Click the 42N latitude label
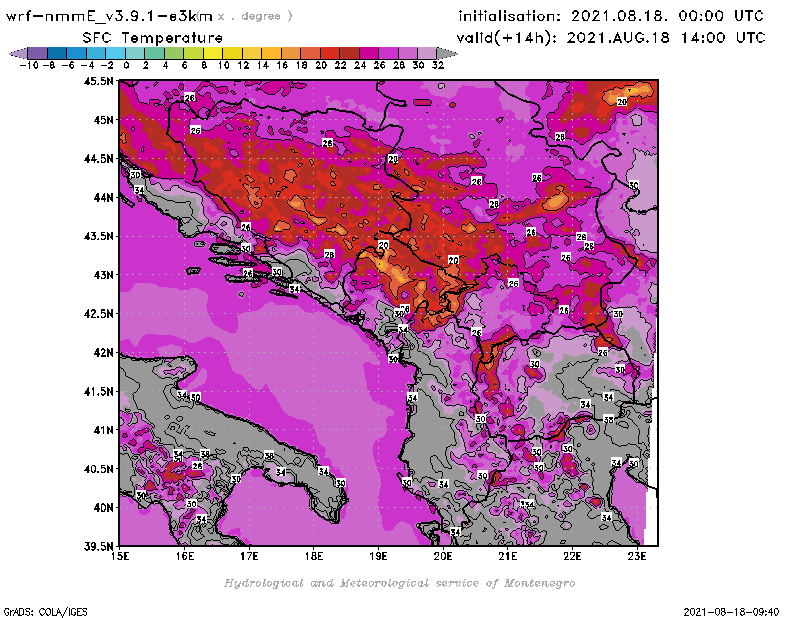Screen dimensions: 800x618 [x=103, y=353]
